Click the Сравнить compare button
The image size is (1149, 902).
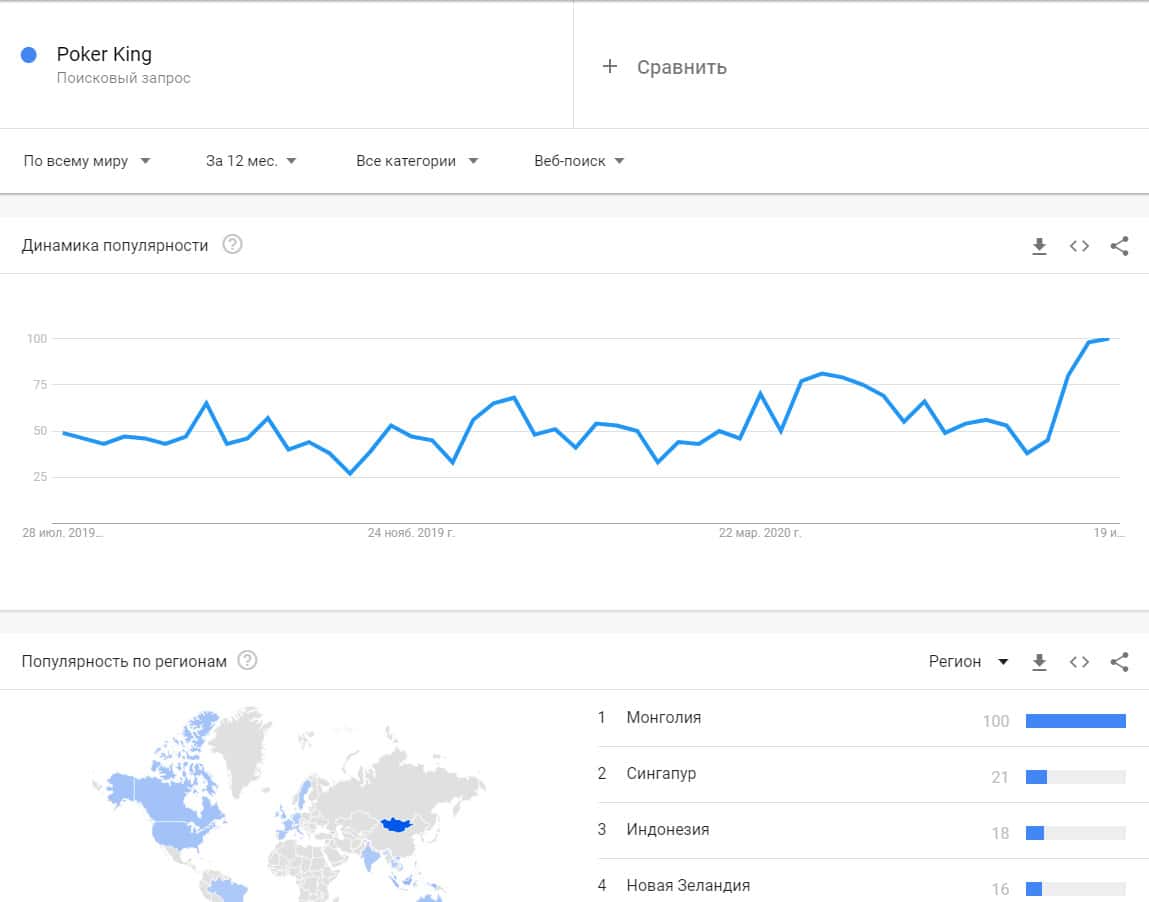pyautogui.click(x=681, y=67)
